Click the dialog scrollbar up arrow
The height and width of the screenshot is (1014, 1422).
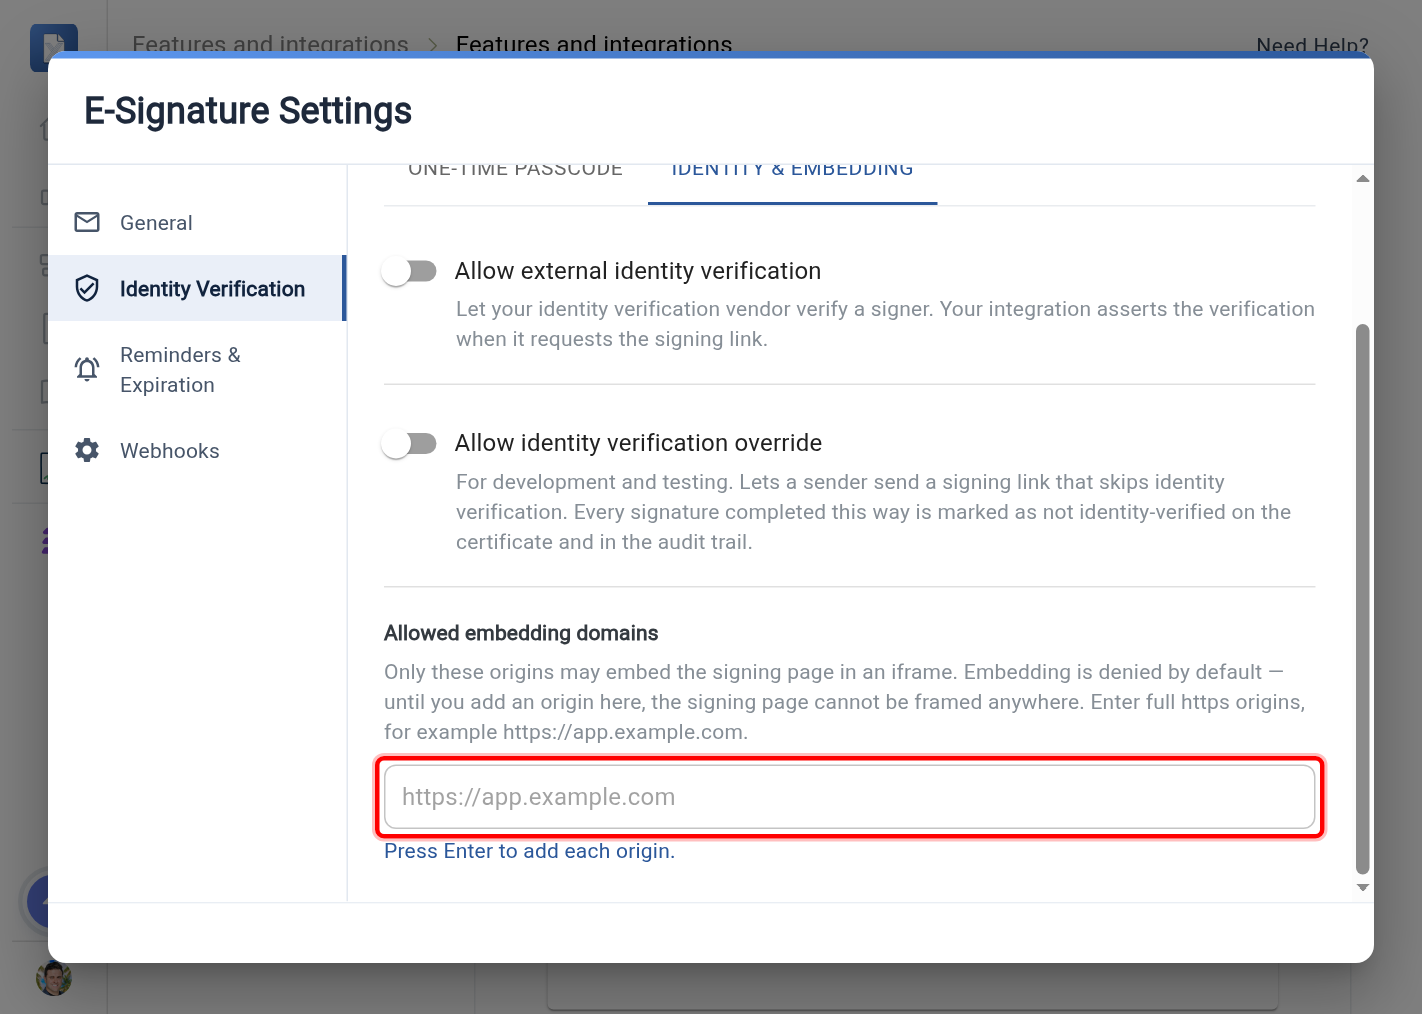[1362, 179]
